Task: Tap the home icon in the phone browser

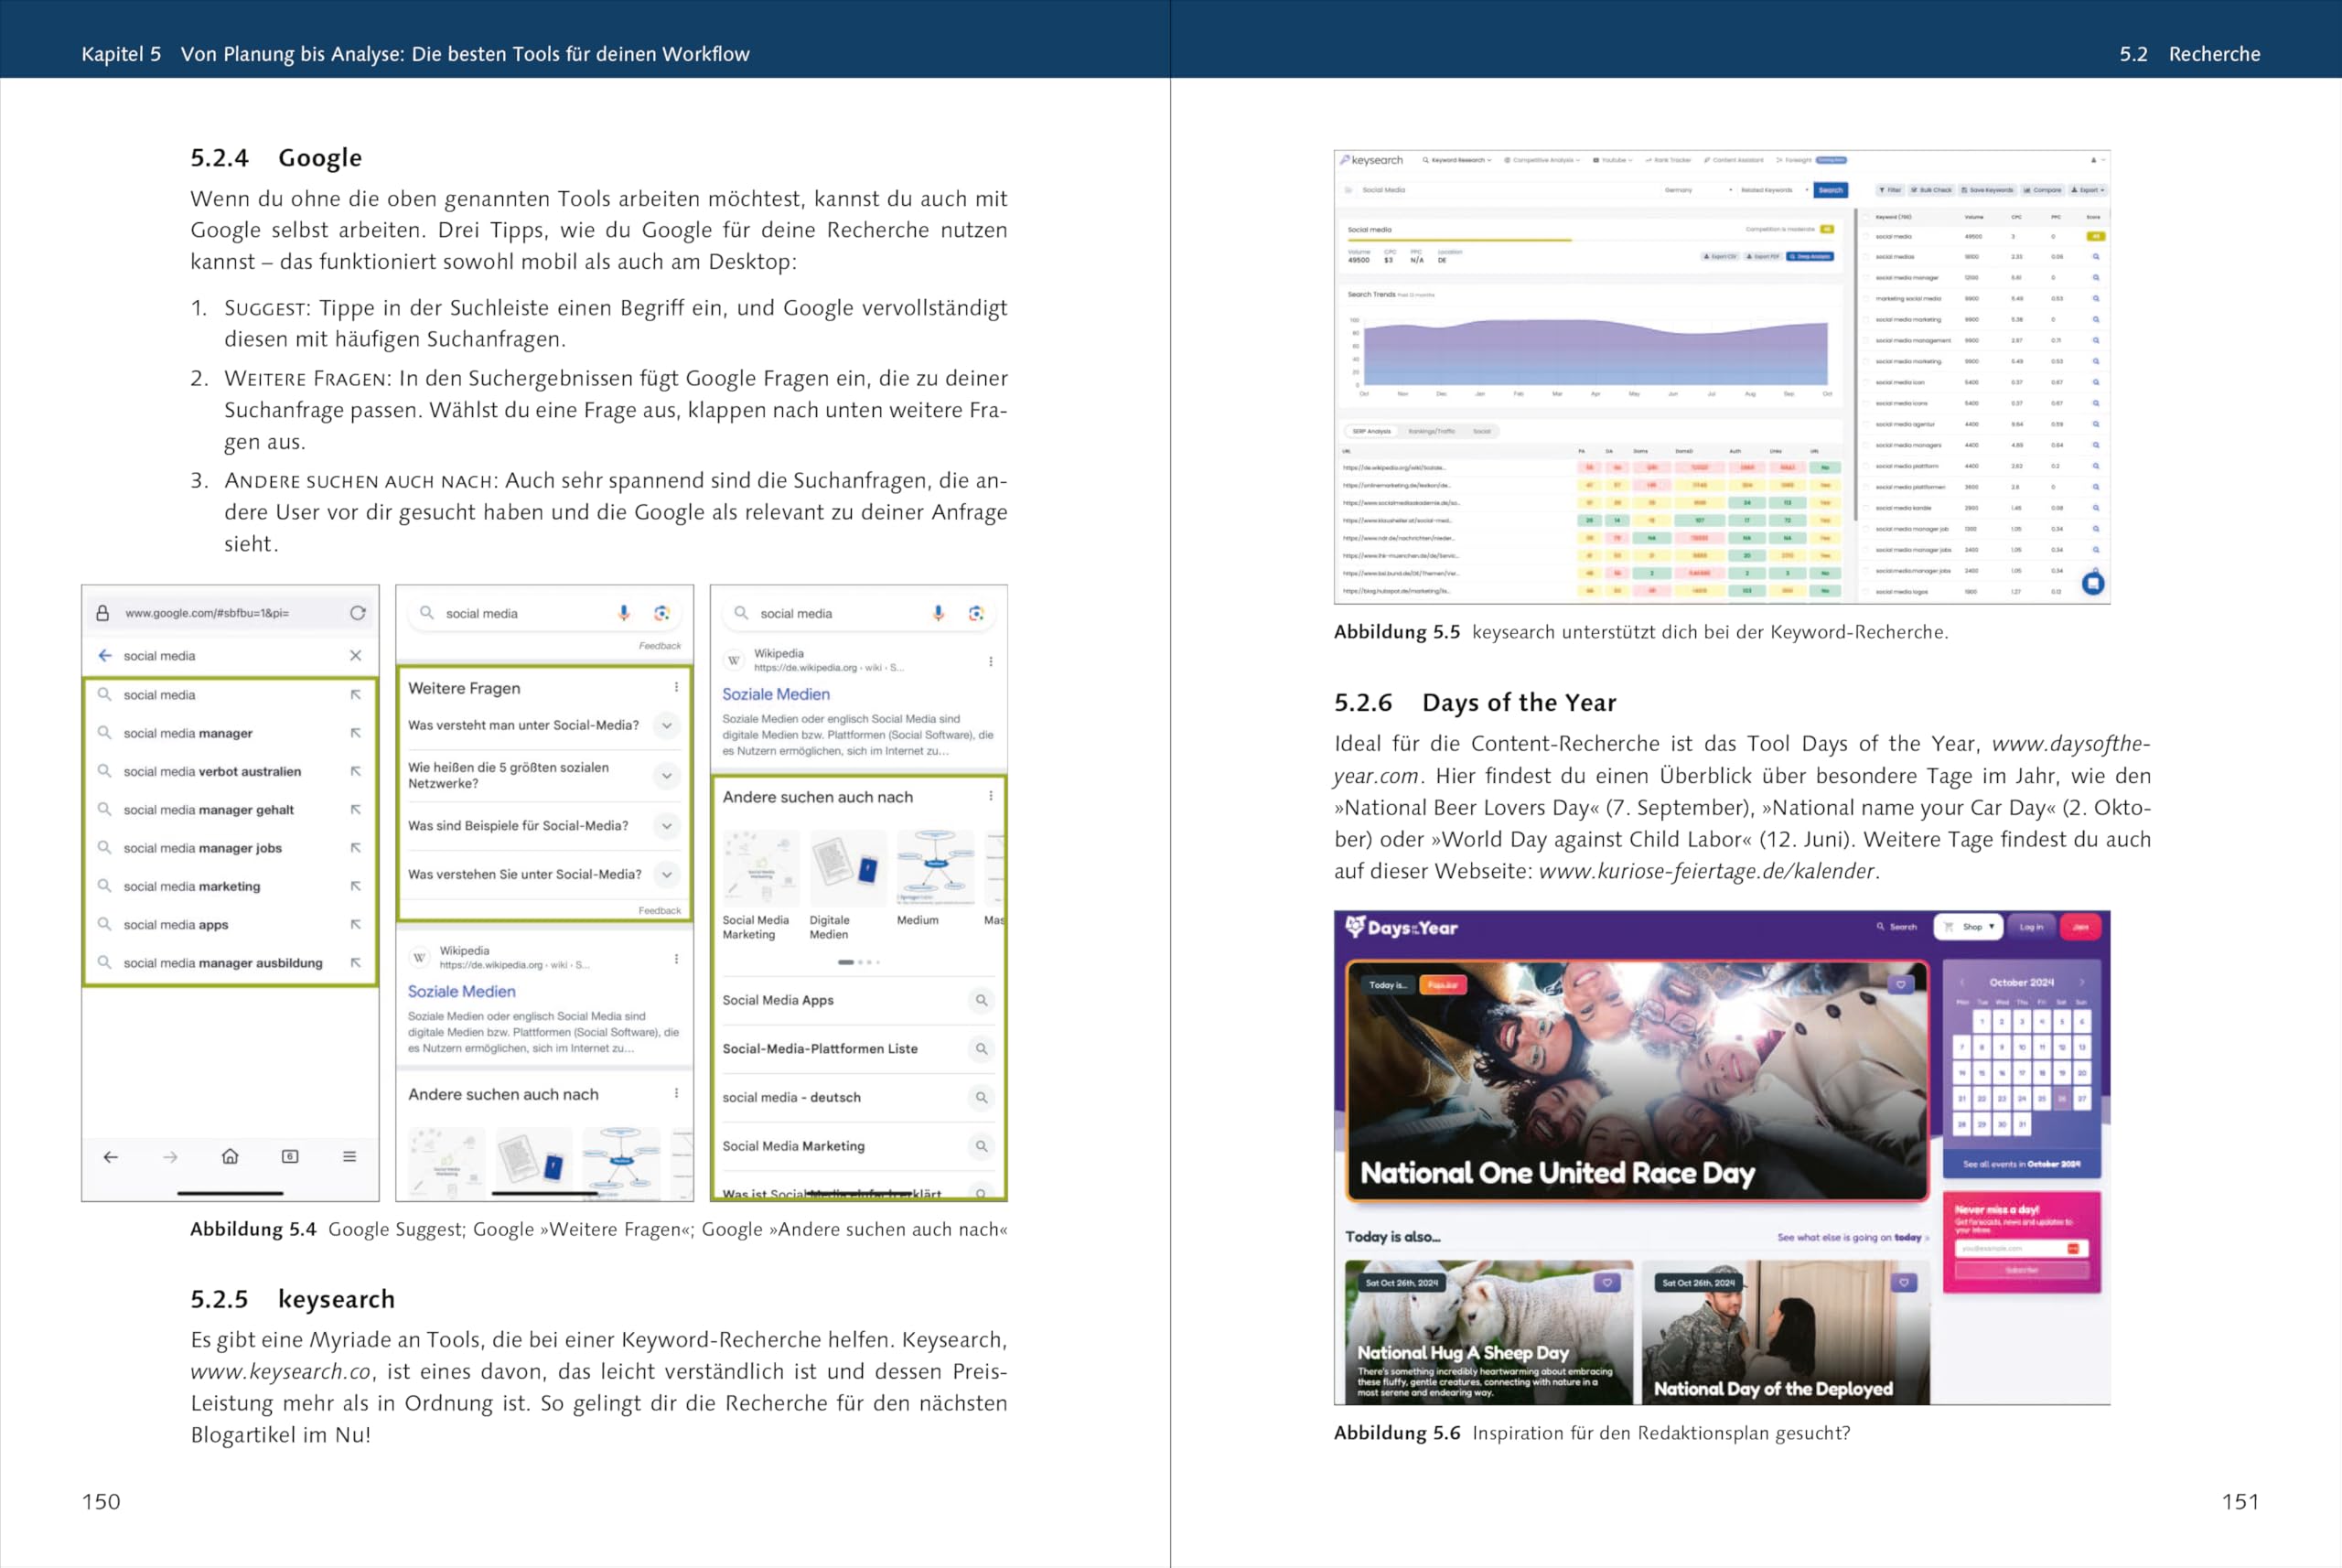Action: click(x=230, y=1157)
